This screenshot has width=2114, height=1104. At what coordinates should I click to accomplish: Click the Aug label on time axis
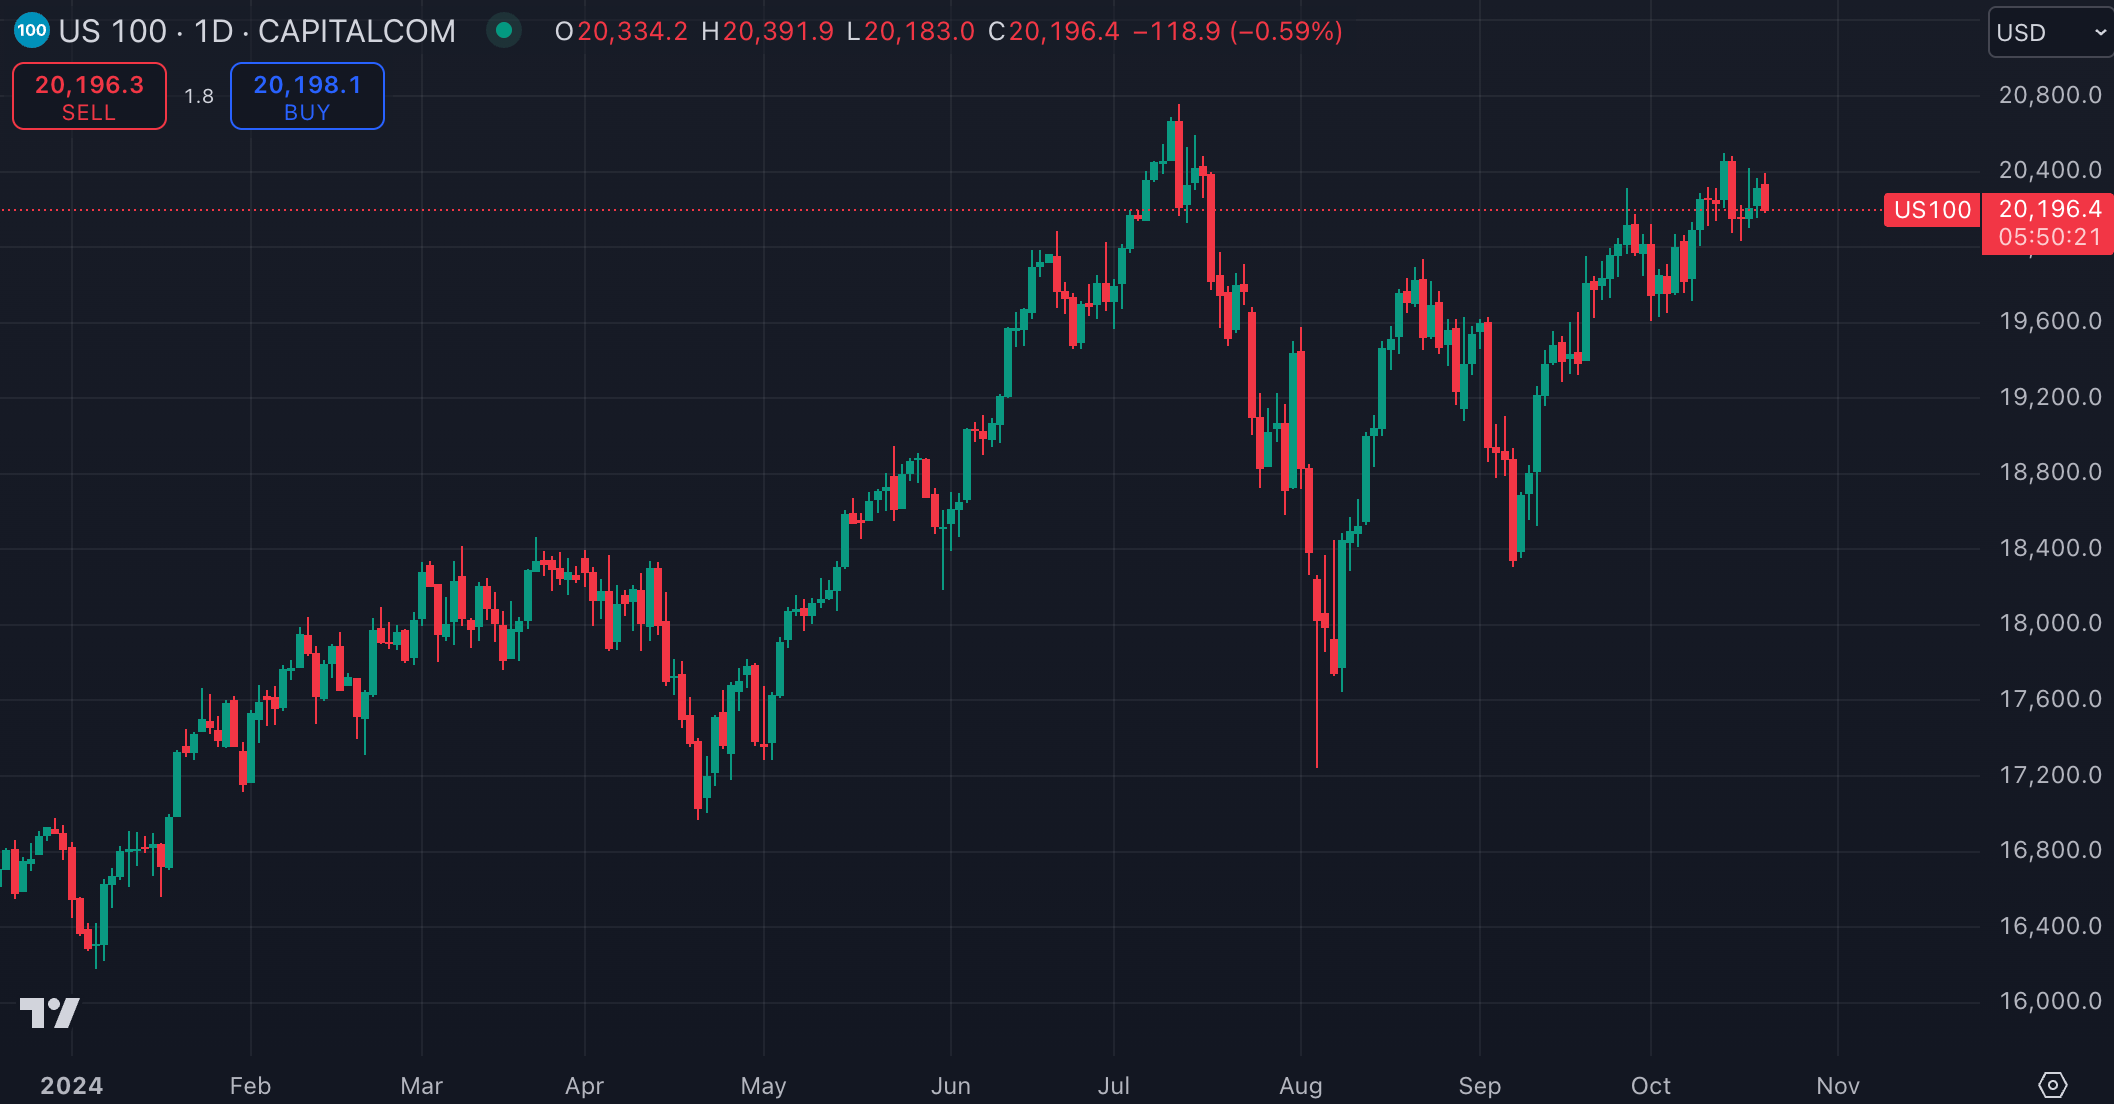(1301, 1086)
